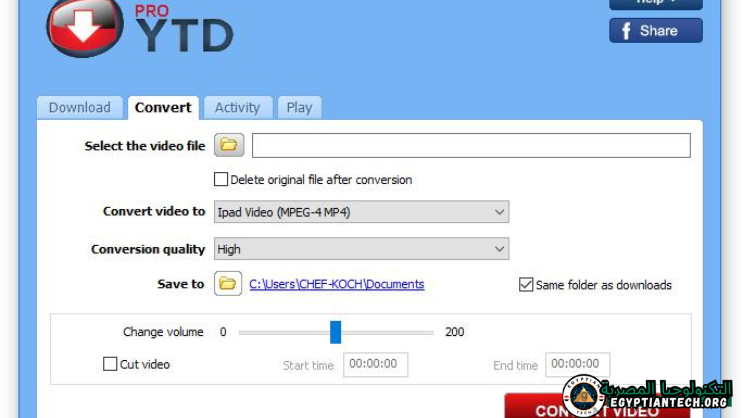Open the C:\Users\CHEF-KOCH\Documents folder link
Viewport: 743px width, 418px height.
click(337, 284)
